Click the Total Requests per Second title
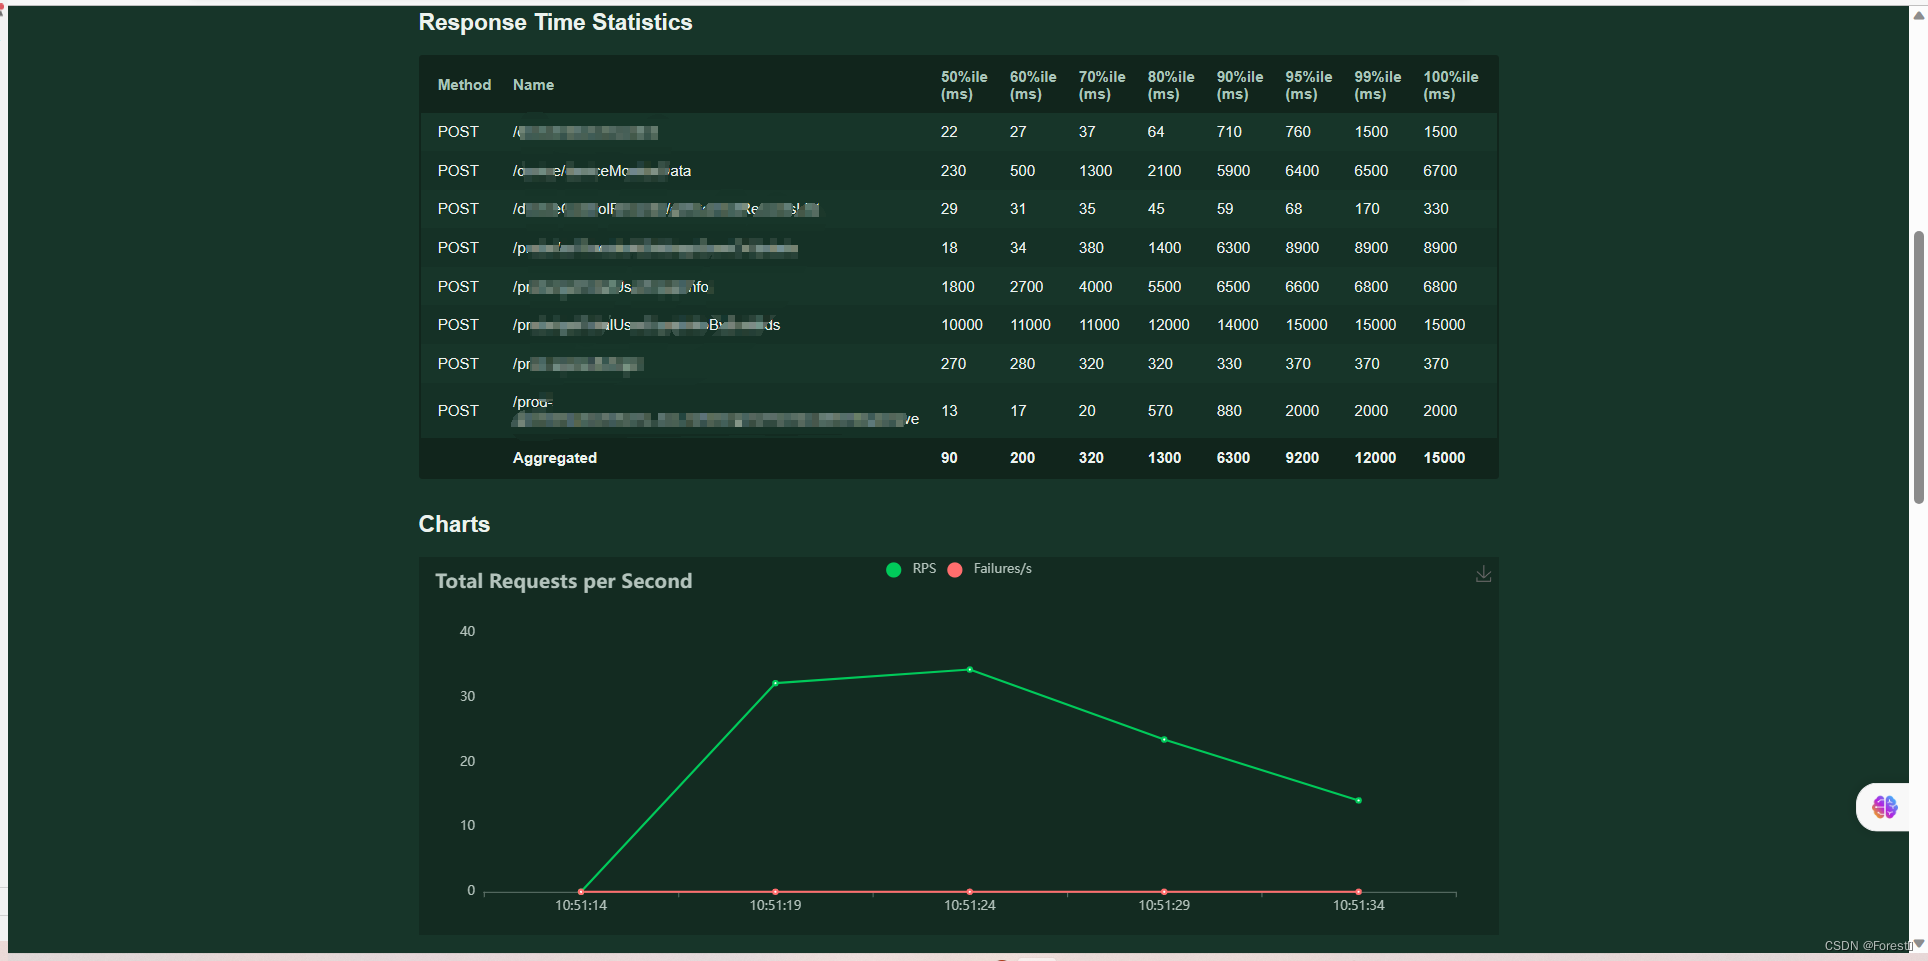Image resolution: width=1928 pixels, height=961 pixels. point(563,581)
